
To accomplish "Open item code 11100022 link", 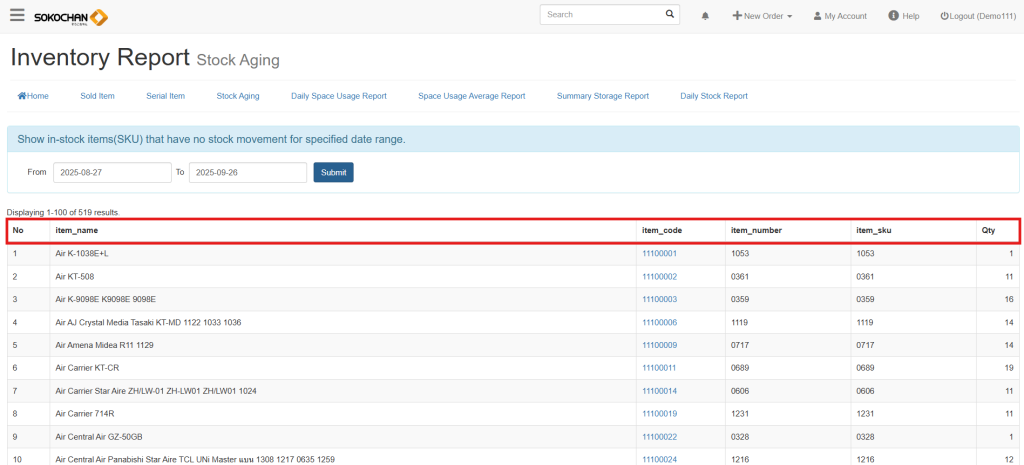I will click(x=659, y=437).
